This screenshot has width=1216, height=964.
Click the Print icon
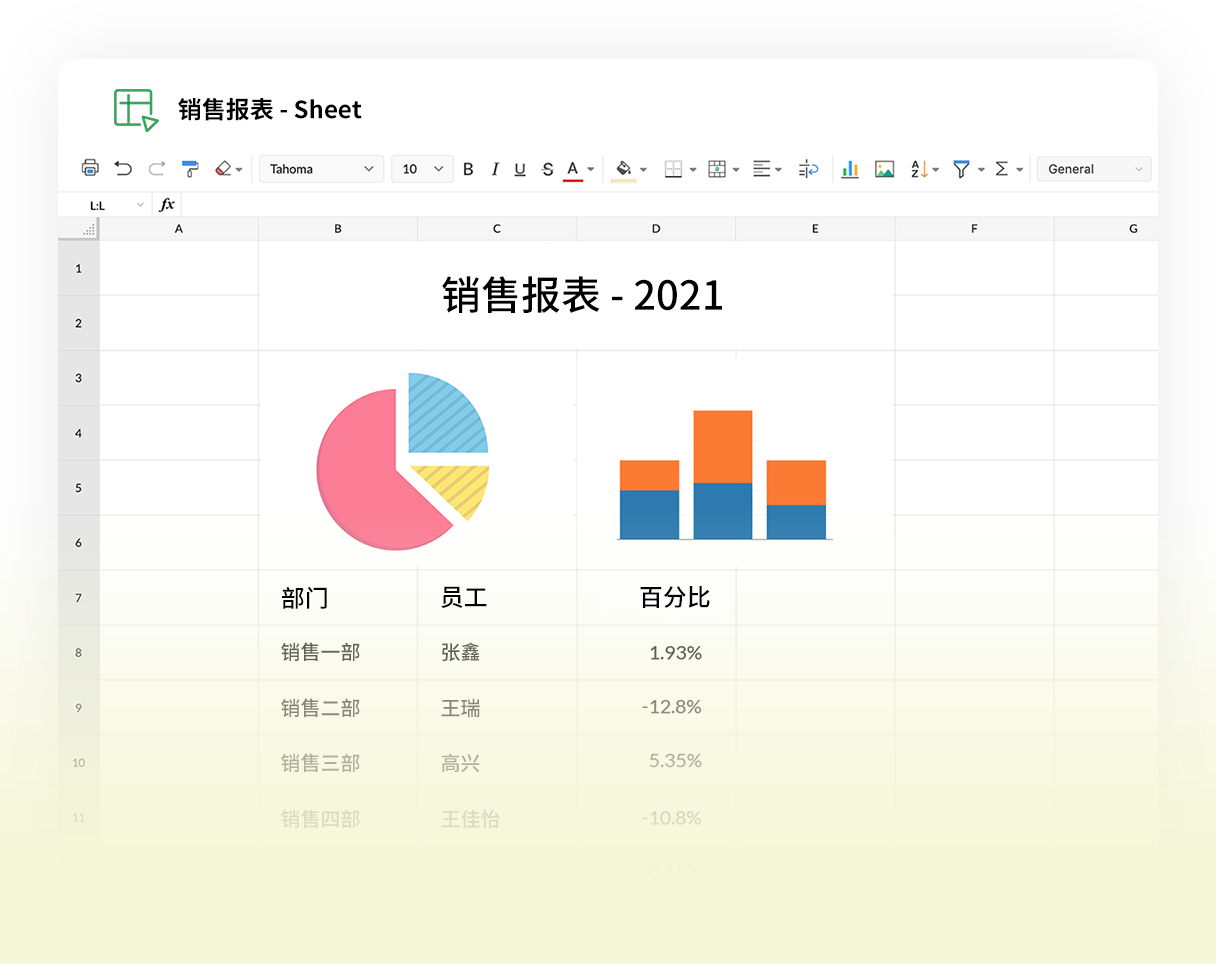(x=90, y=169)
